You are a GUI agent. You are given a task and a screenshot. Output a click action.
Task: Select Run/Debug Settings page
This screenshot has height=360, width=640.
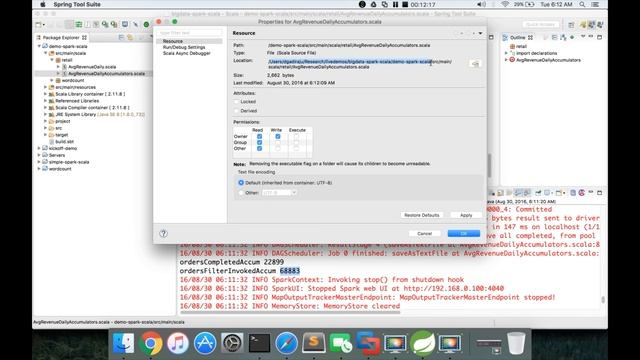click(x=184, y=47)
